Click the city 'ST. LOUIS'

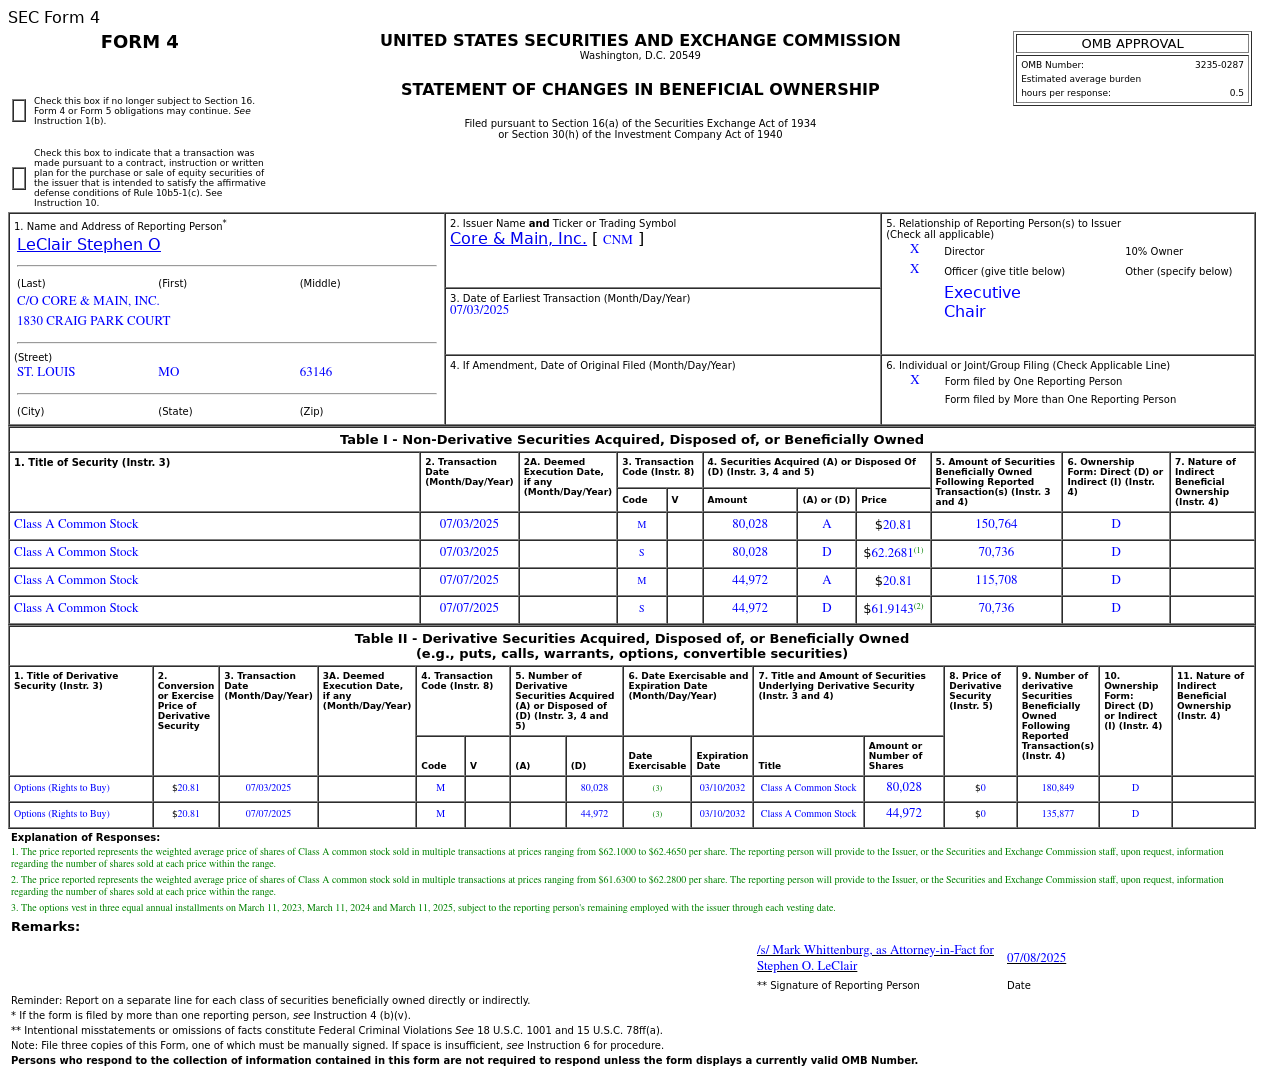[46, 372]
